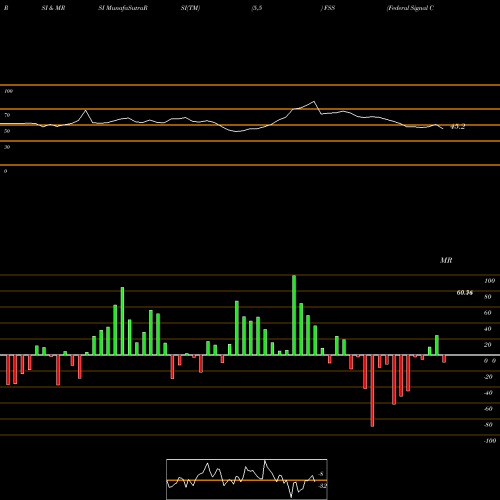Click the 'SI(TM)' header label
The width and height of the screenshot is (500, 500).
click(190, 8)
